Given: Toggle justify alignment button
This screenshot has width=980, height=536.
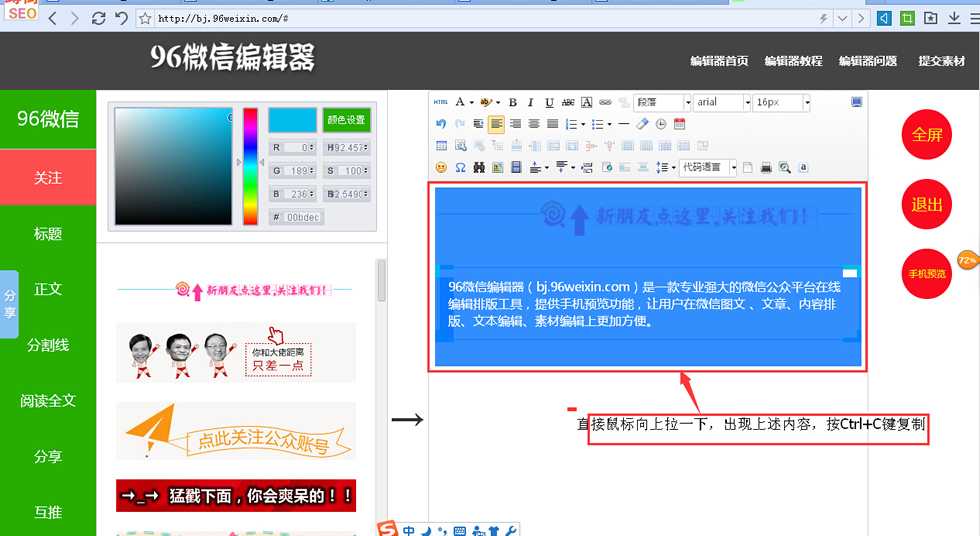Looking at the screenshot, I should pyautogui.click(x=552, y=124).
